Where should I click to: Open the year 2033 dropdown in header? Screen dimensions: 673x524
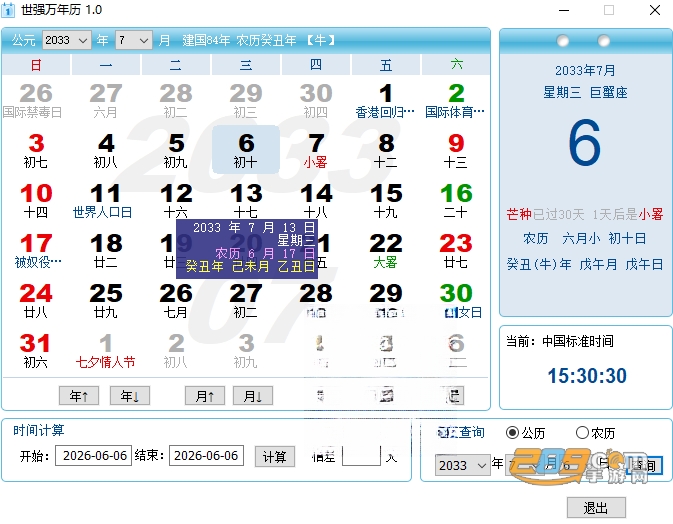[x=67, y=40]
